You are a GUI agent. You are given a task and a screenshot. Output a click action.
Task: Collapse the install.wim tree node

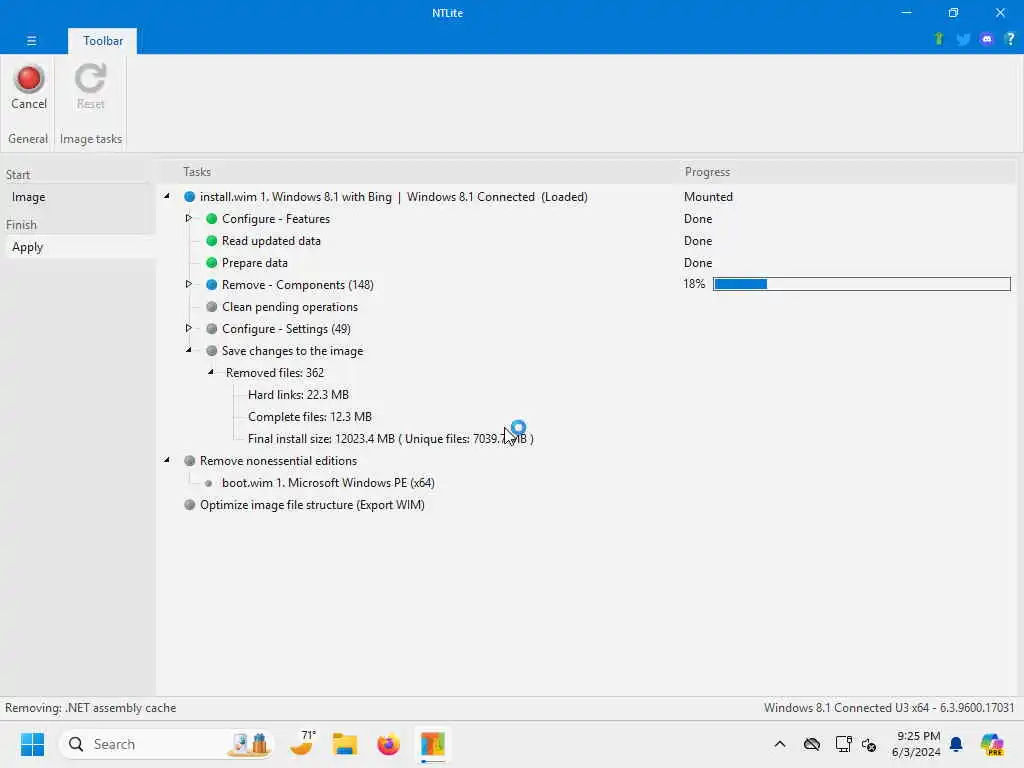(x=167, y=196)
